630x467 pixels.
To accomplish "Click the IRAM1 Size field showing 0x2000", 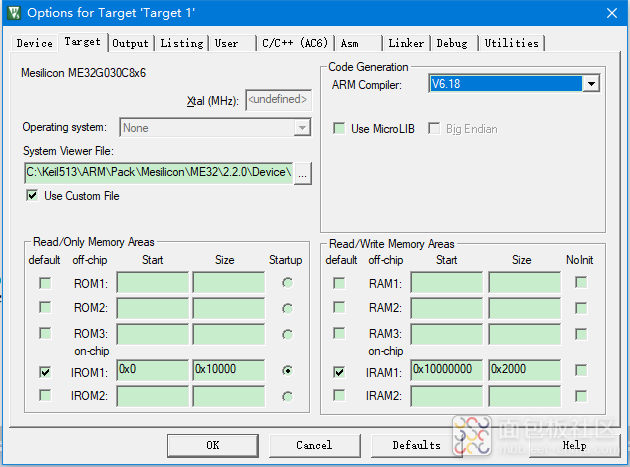I will (x=525, y=370).
